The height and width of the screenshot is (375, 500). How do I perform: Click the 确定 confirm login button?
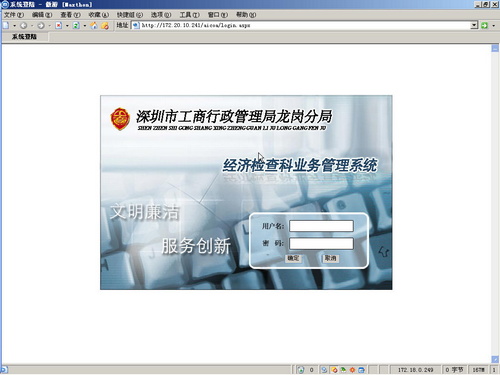point(293,258)
